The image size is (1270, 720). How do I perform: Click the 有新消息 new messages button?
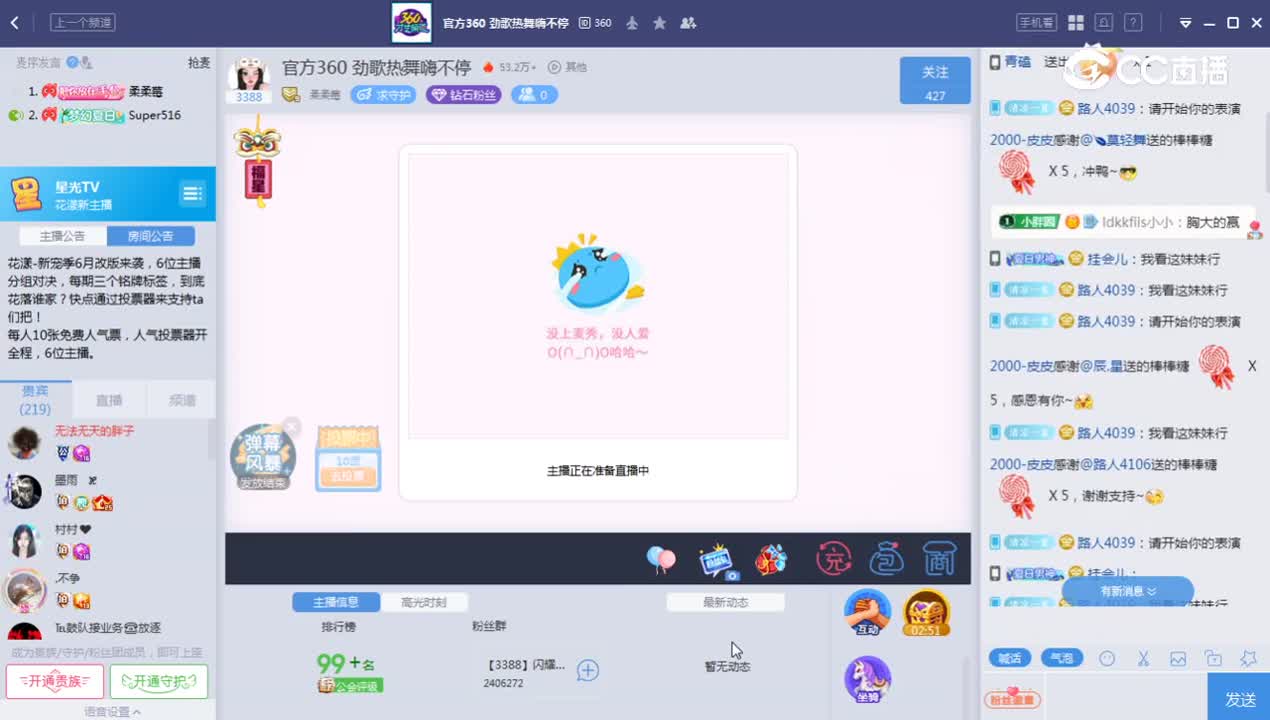(1128, 591)
